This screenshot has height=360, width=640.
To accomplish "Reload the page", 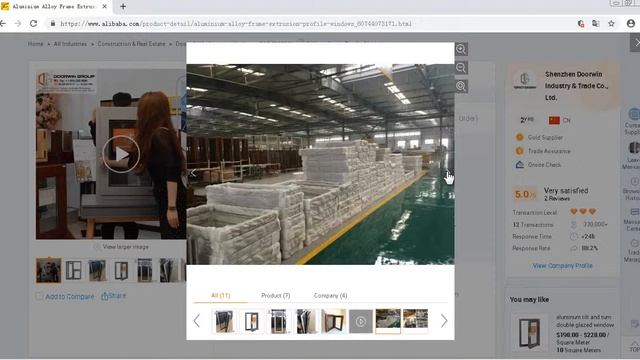I will point(33,24).
